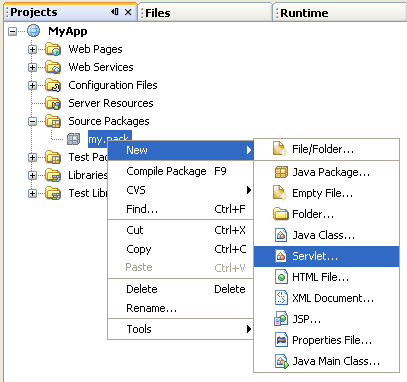
Task: Expand the Test Packages node
Action: tap(32, 158)
